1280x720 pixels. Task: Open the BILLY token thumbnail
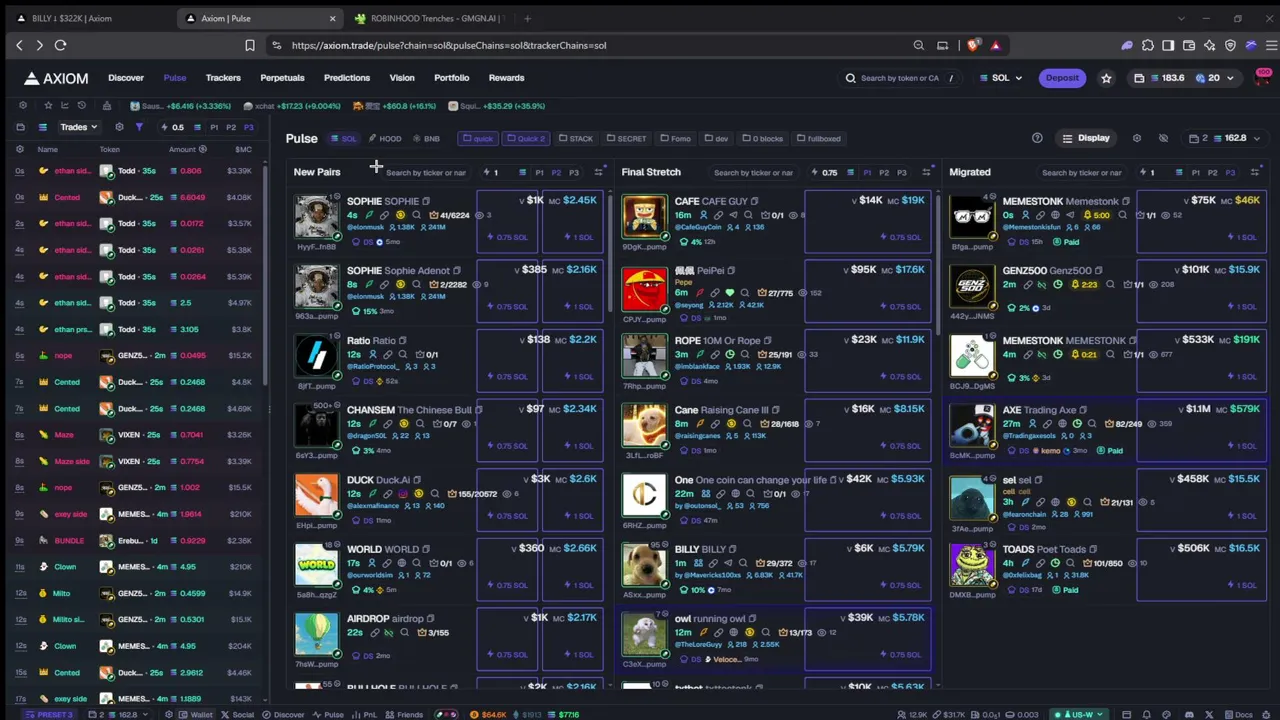point(644,565)
